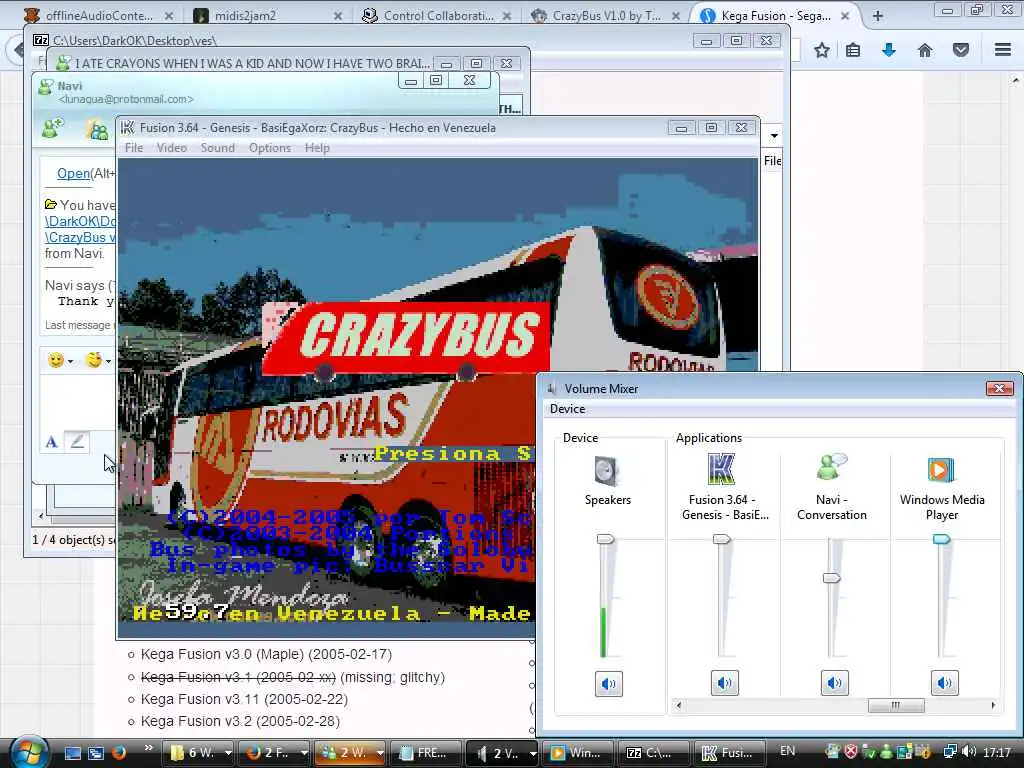1024x768 pixels.
Task: Switch to the CrazyBus V1.0 browser tab
Action: point(605,15)
